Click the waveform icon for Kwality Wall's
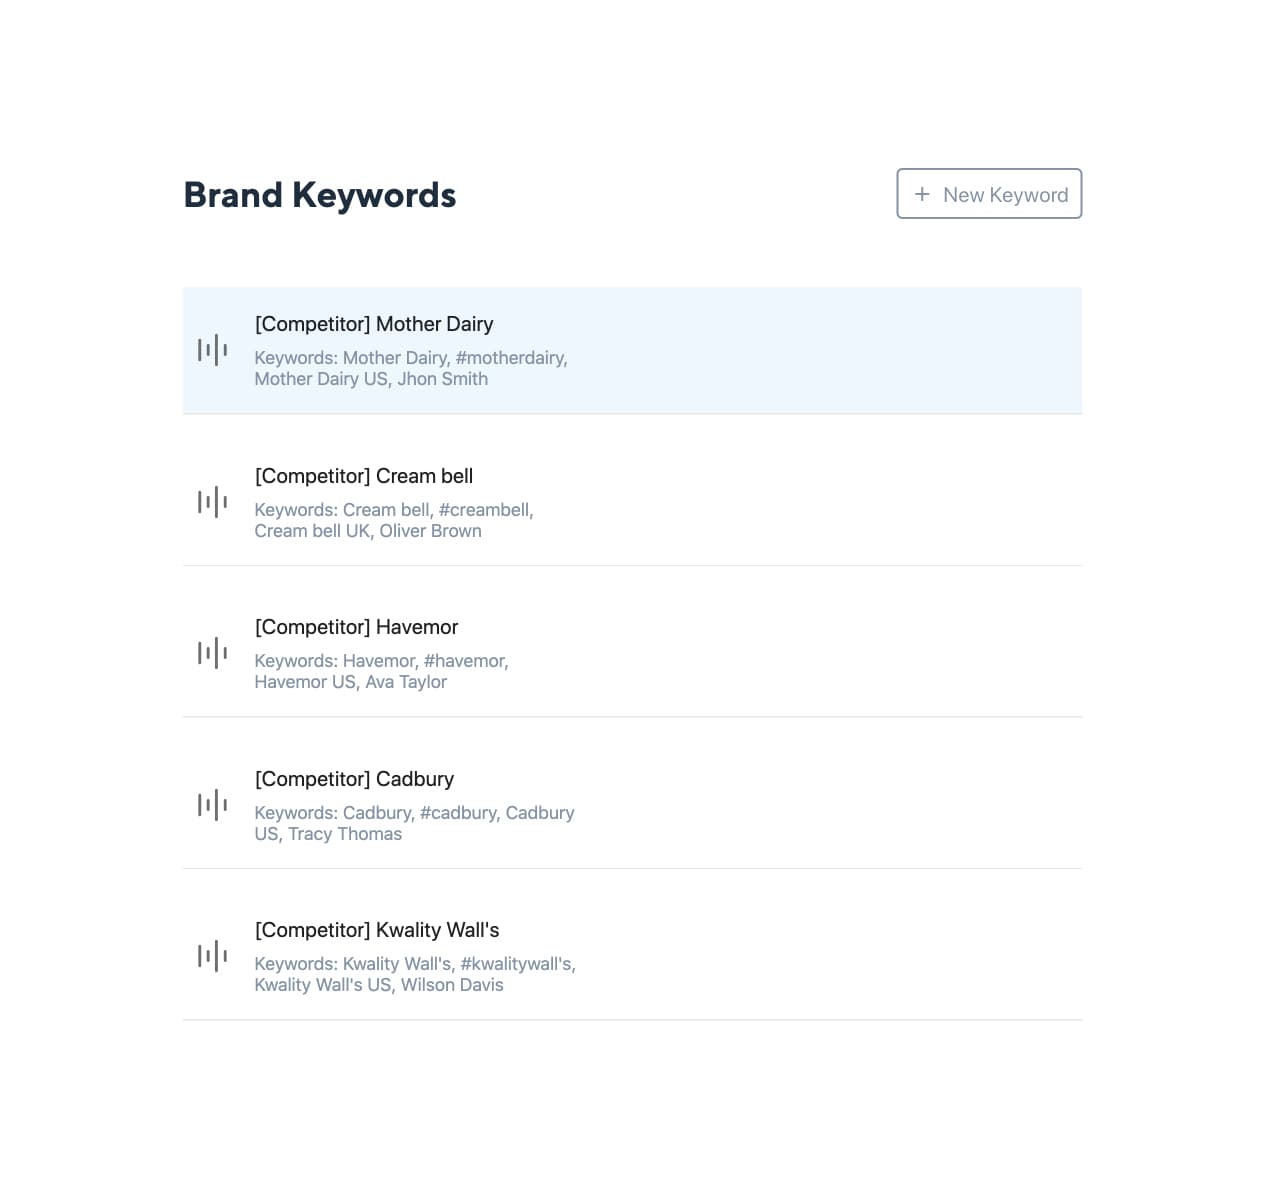The height and width of the screenshot is (1184, 1264). pos(212,956)
